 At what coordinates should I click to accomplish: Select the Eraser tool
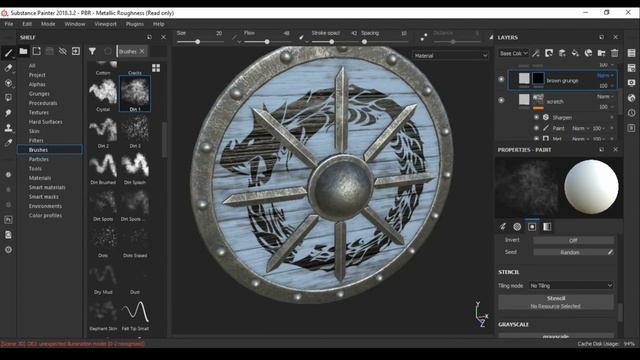point(8,68)
